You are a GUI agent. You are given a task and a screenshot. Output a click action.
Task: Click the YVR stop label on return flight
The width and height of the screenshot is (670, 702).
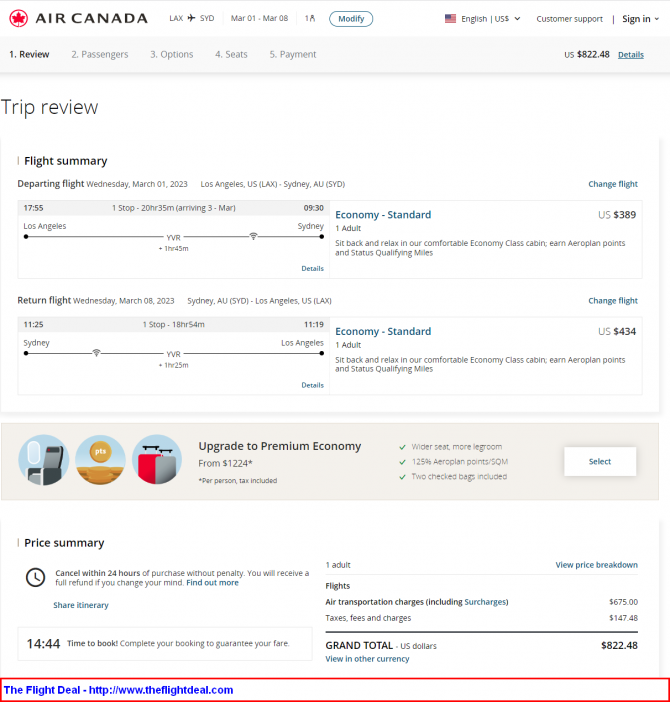point(174,354)
